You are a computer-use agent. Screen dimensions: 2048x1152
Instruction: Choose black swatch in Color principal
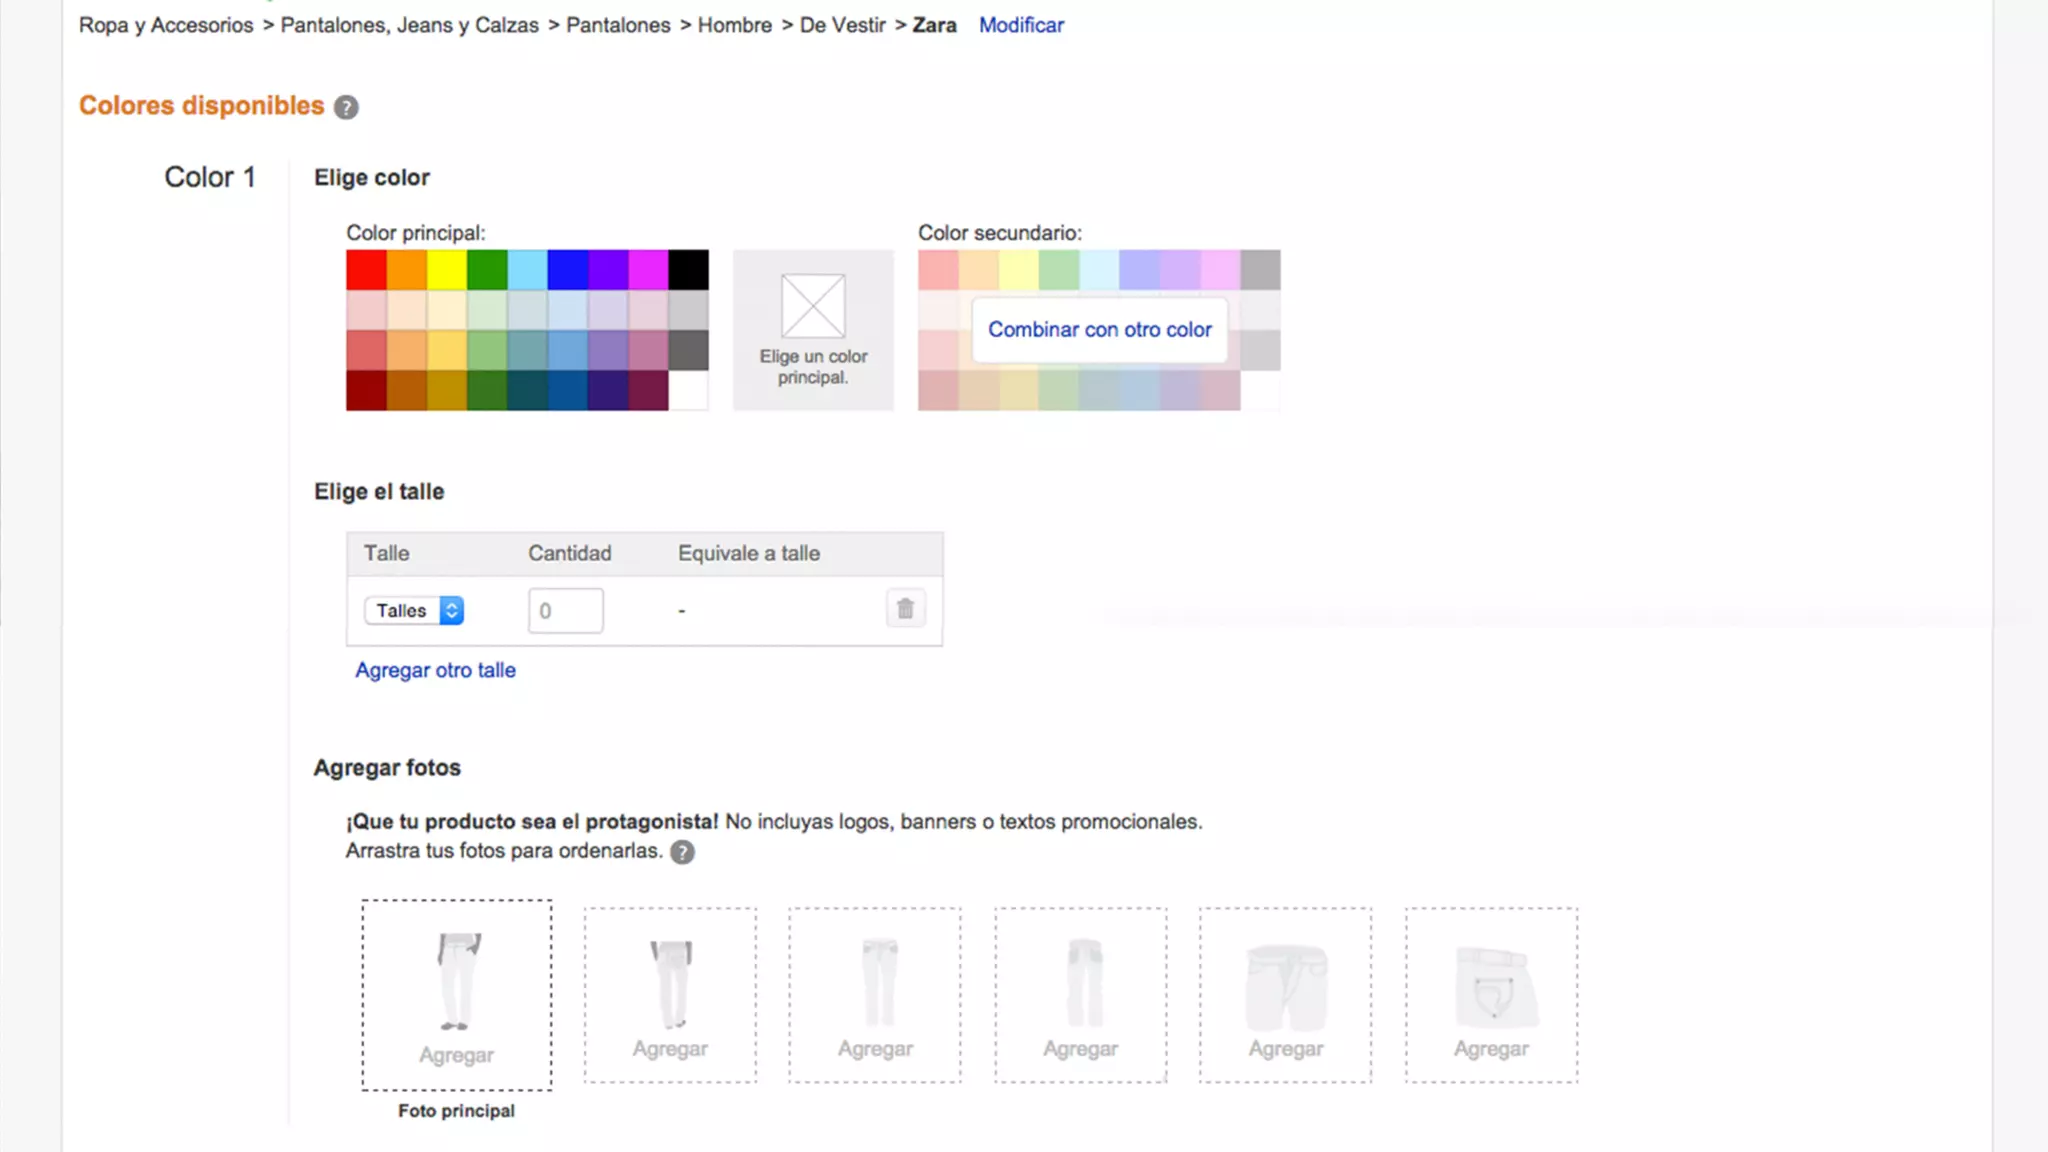[688, 270]
